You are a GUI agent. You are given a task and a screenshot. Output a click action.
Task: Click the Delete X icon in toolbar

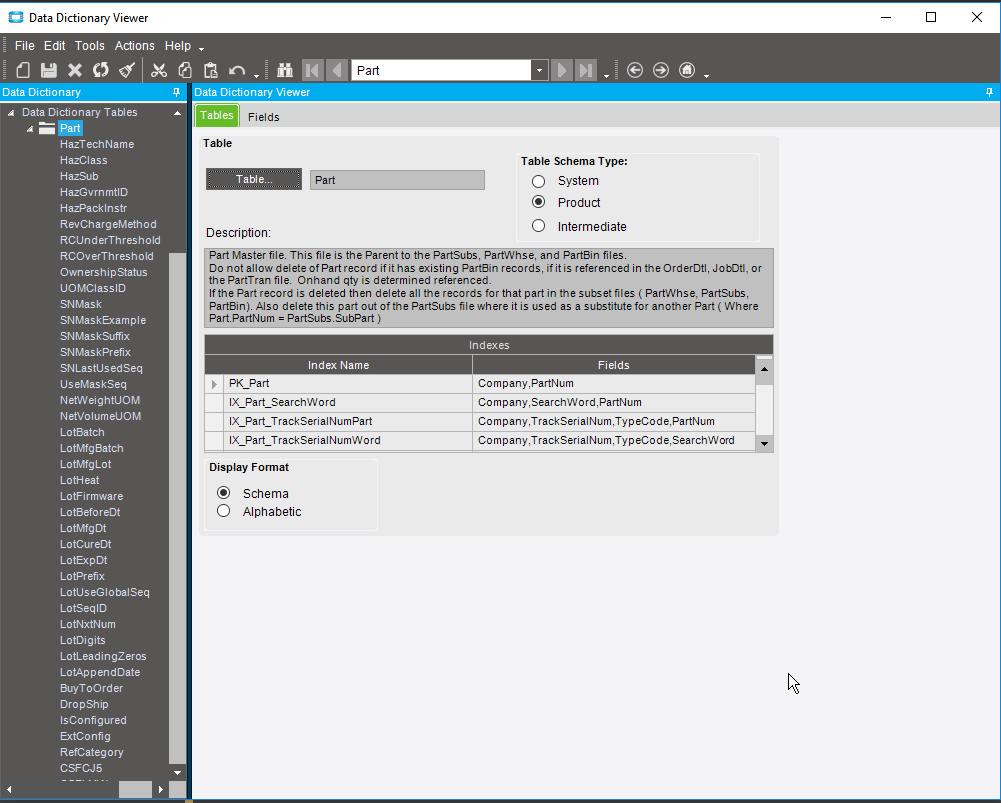[75, 70]
